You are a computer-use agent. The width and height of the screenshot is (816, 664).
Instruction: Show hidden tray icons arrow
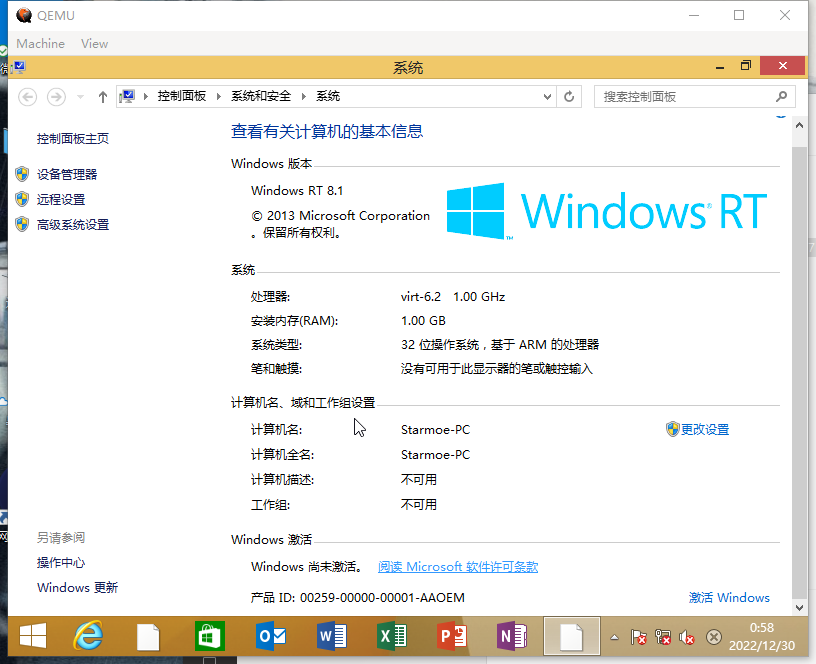[615, 637]
